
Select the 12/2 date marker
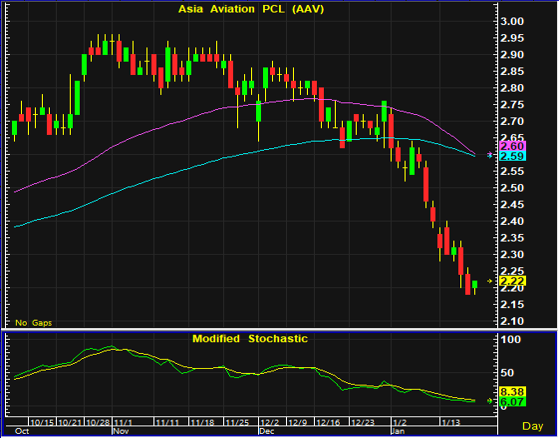270,423
